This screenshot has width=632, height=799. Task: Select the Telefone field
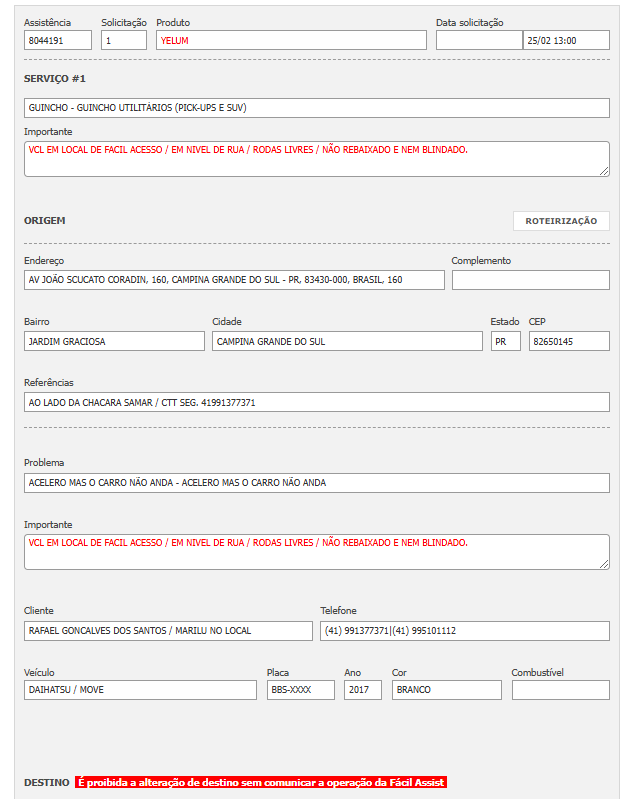tap(464, 631)
